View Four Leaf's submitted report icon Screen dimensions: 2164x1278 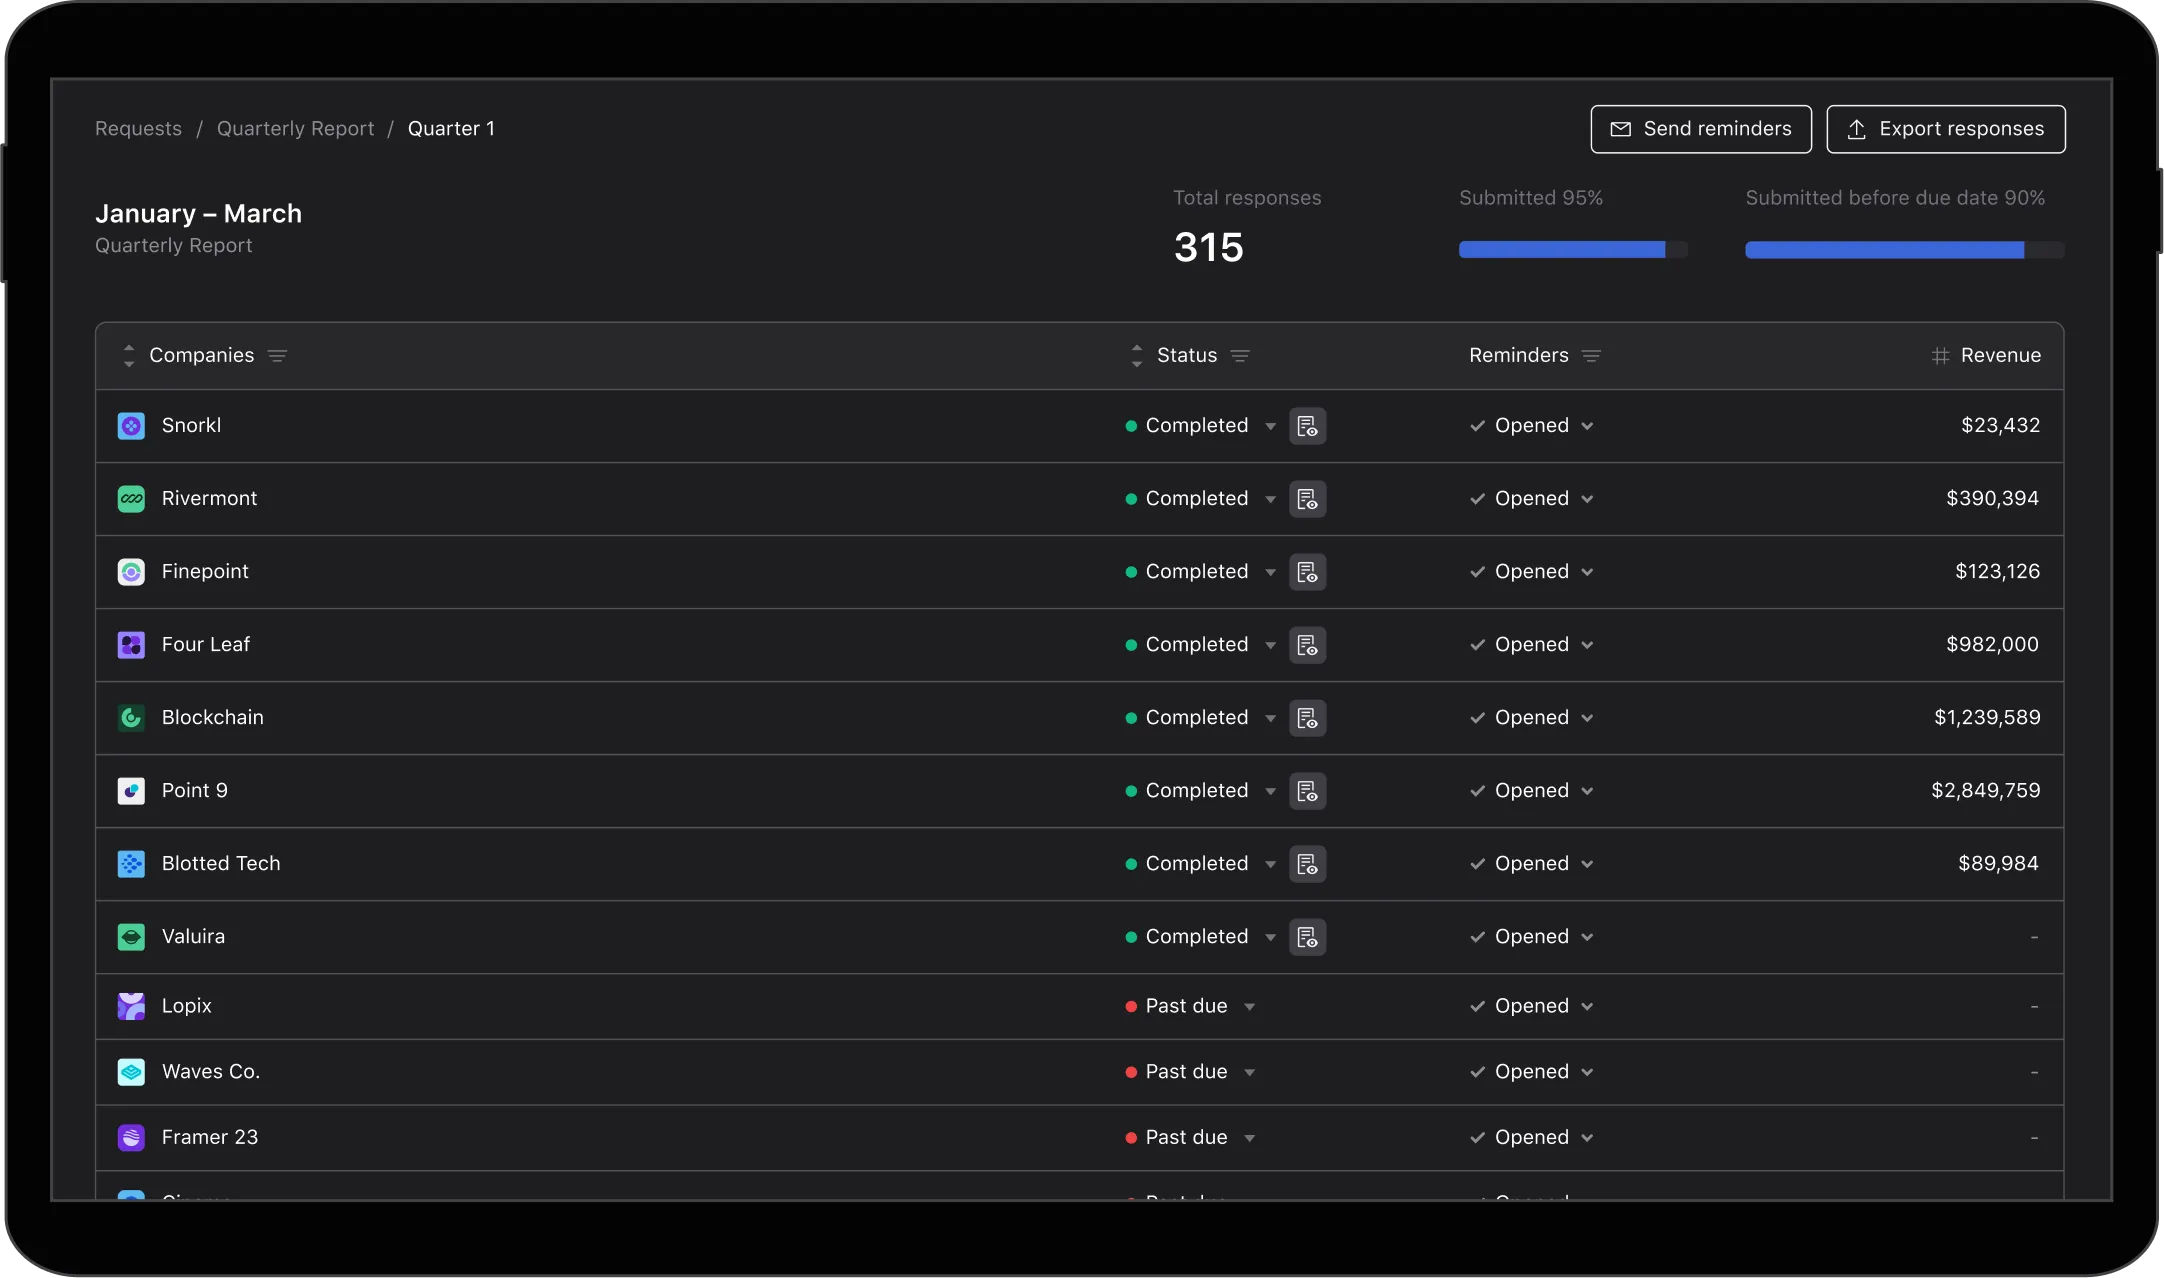1307,645
